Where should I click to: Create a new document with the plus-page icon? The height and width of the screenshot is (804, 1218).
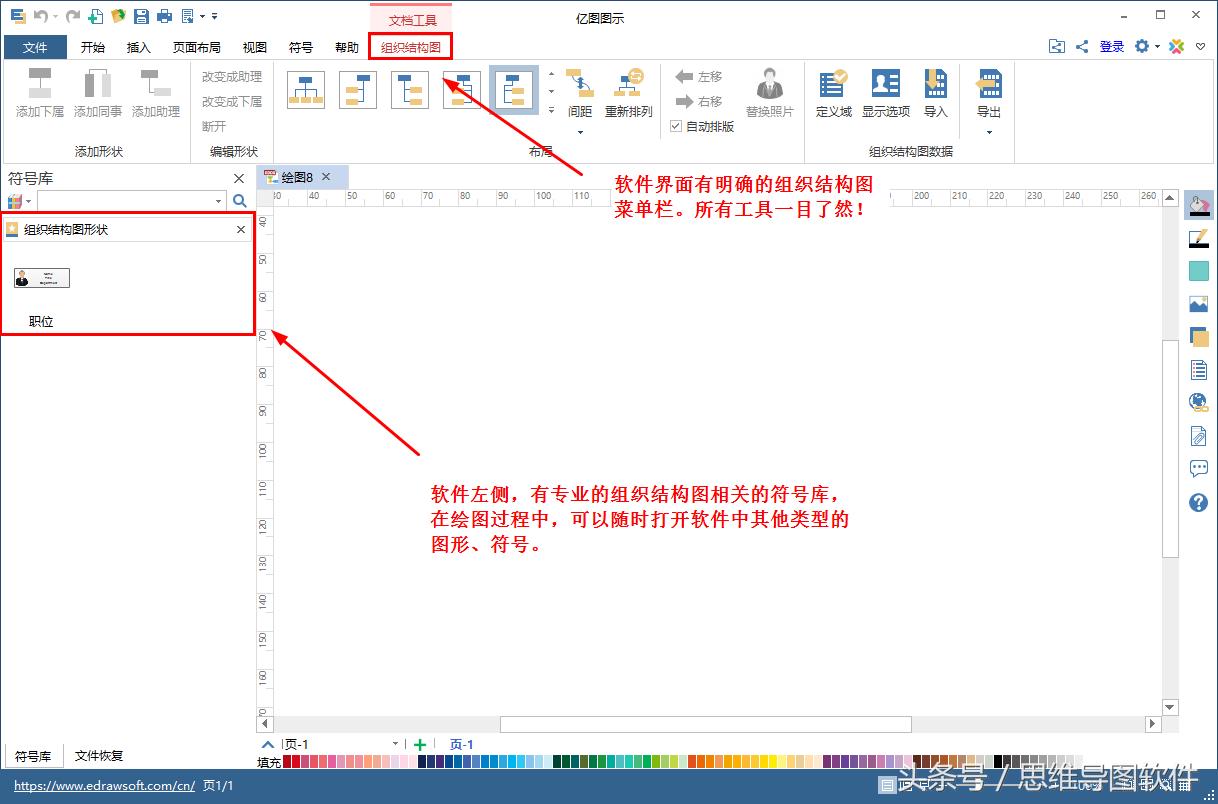click(x=96, y=16)
